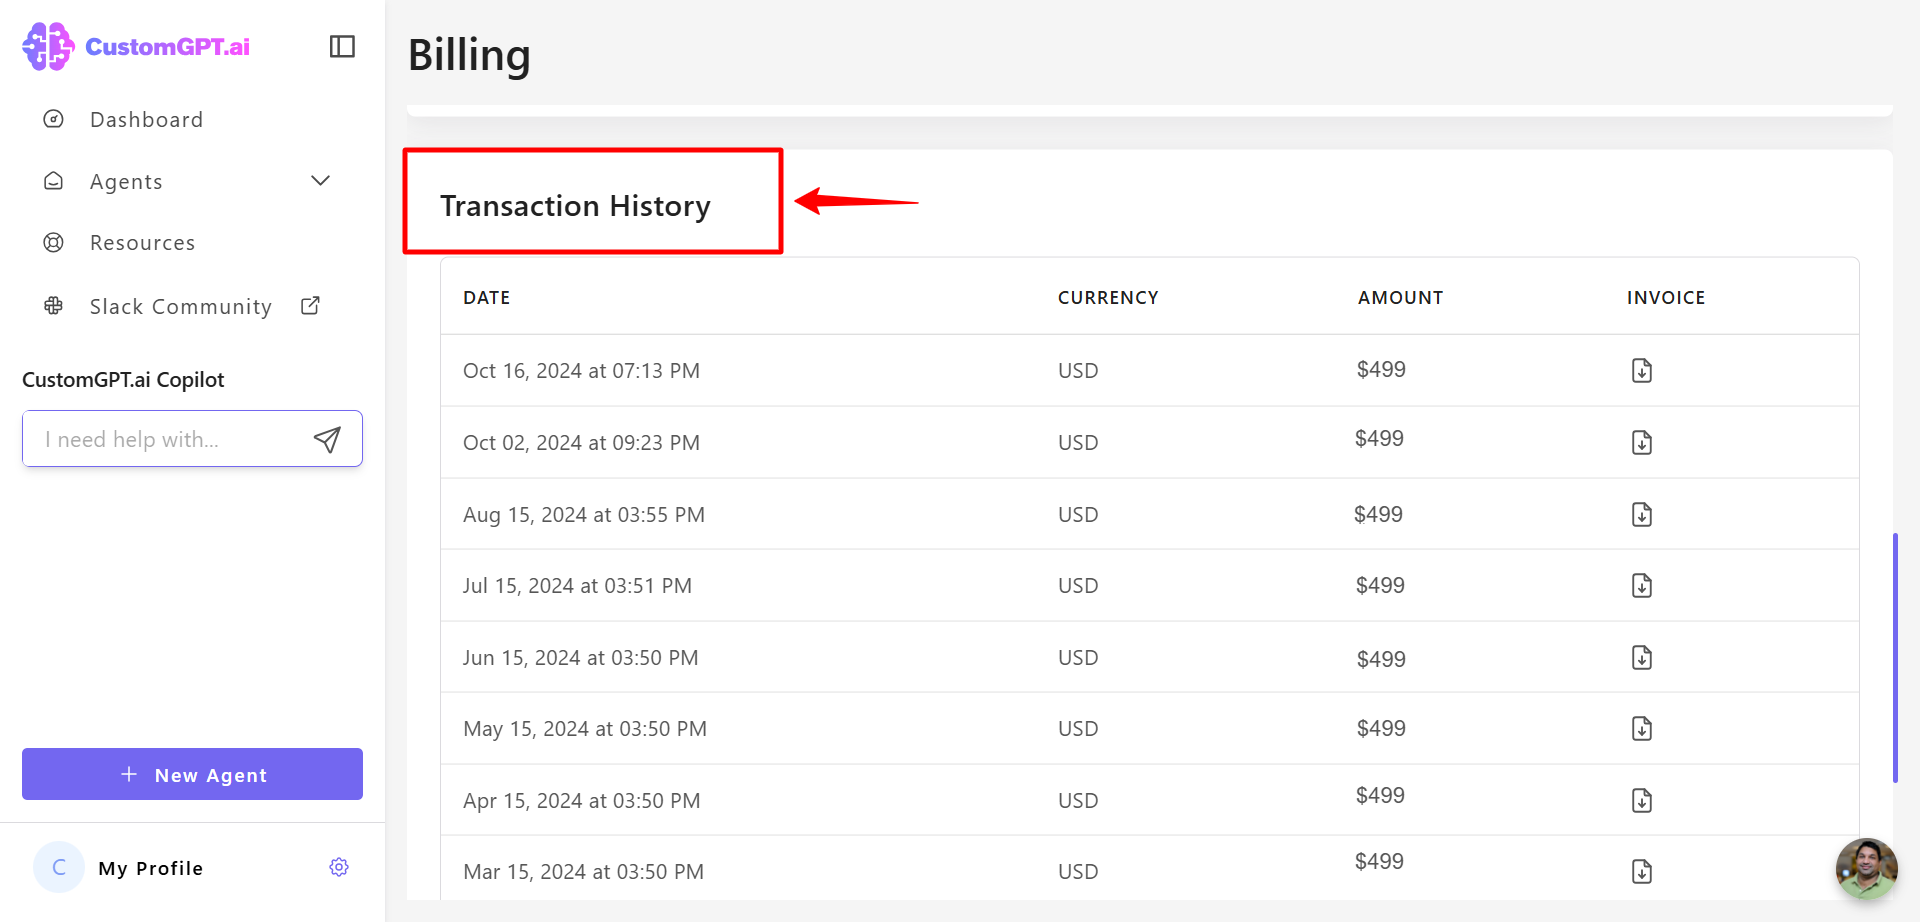
Task: Download invoice for Oct 02, 2024 transaction
Action: click(x=1641, y=443)
